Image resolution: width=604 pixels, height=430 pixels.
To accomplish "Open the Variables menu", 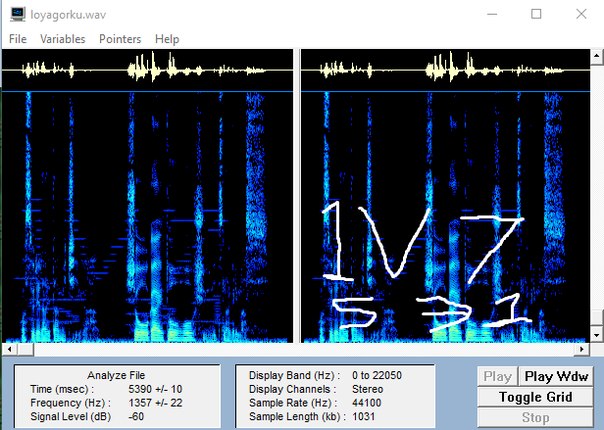I will (x=63, y=39).
